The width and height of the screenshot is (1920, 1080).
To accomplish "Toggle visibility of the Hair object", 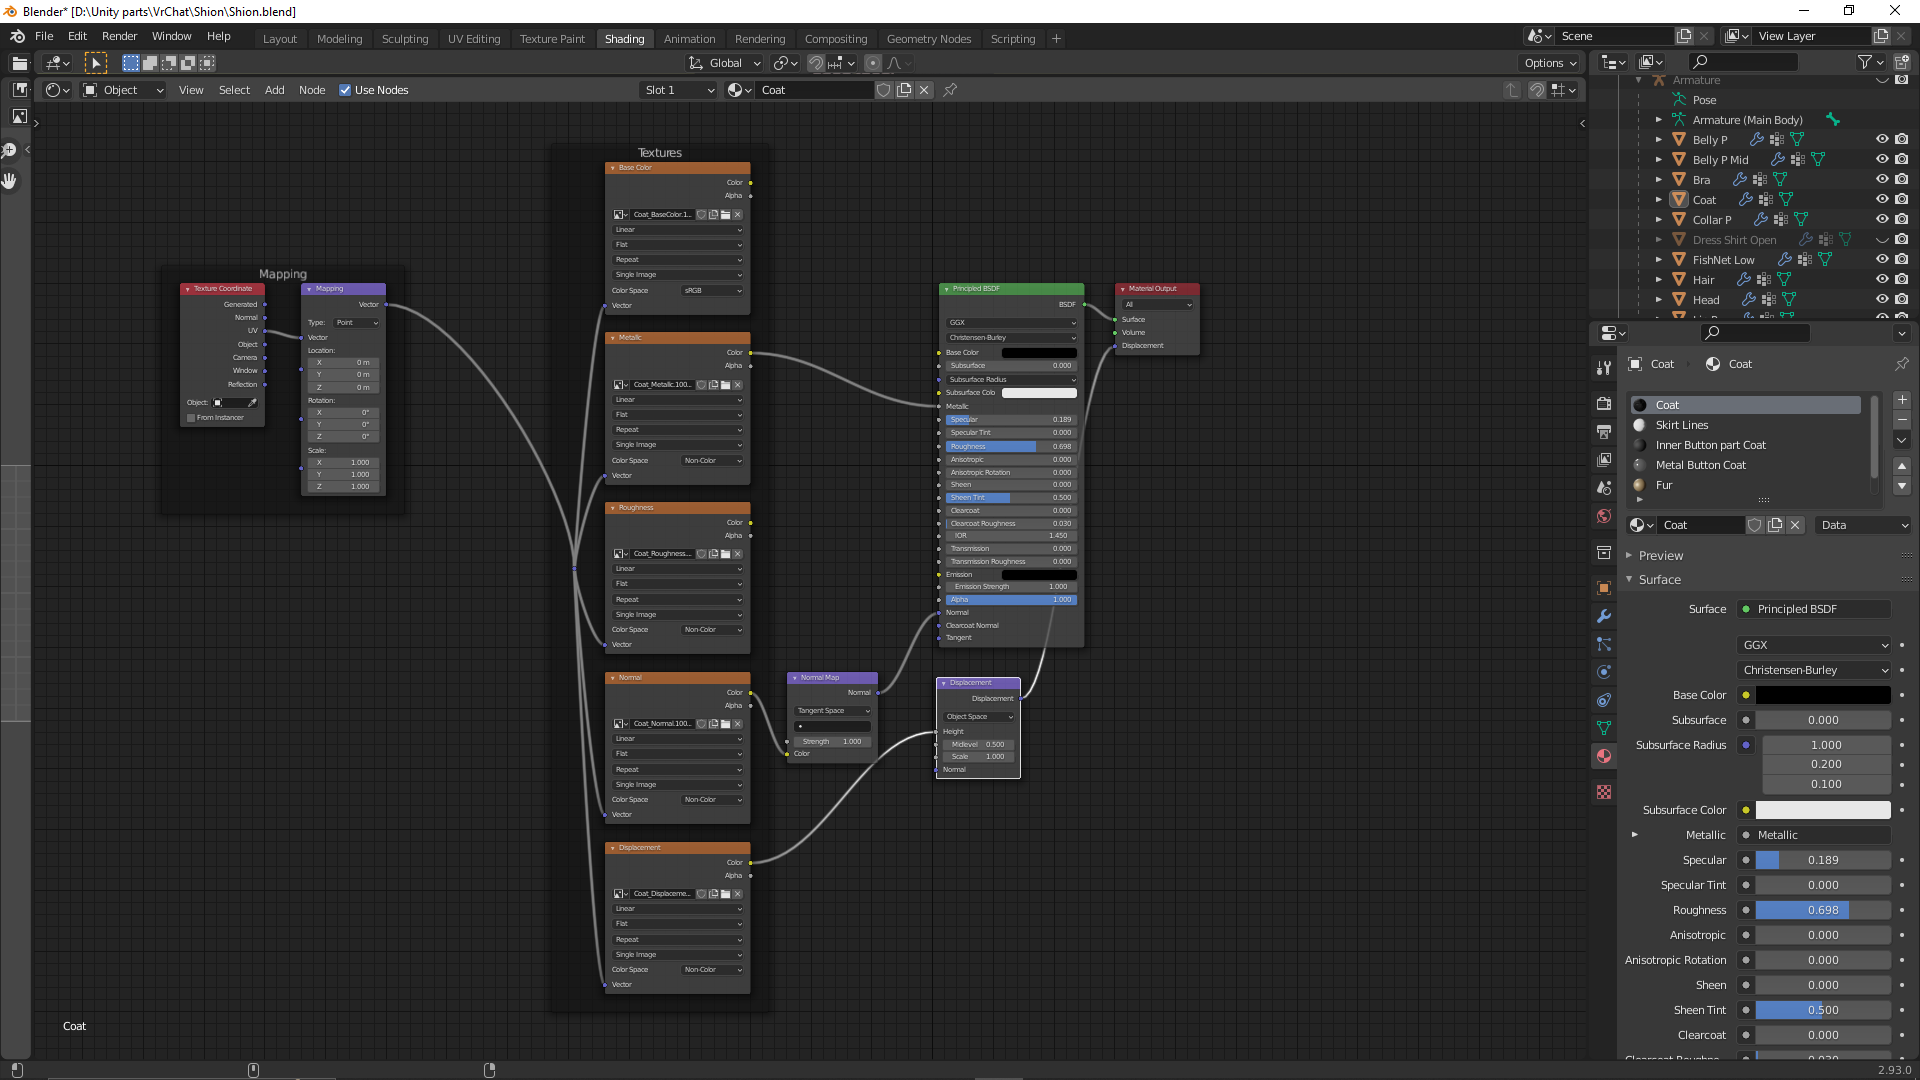I will 1882,280.
